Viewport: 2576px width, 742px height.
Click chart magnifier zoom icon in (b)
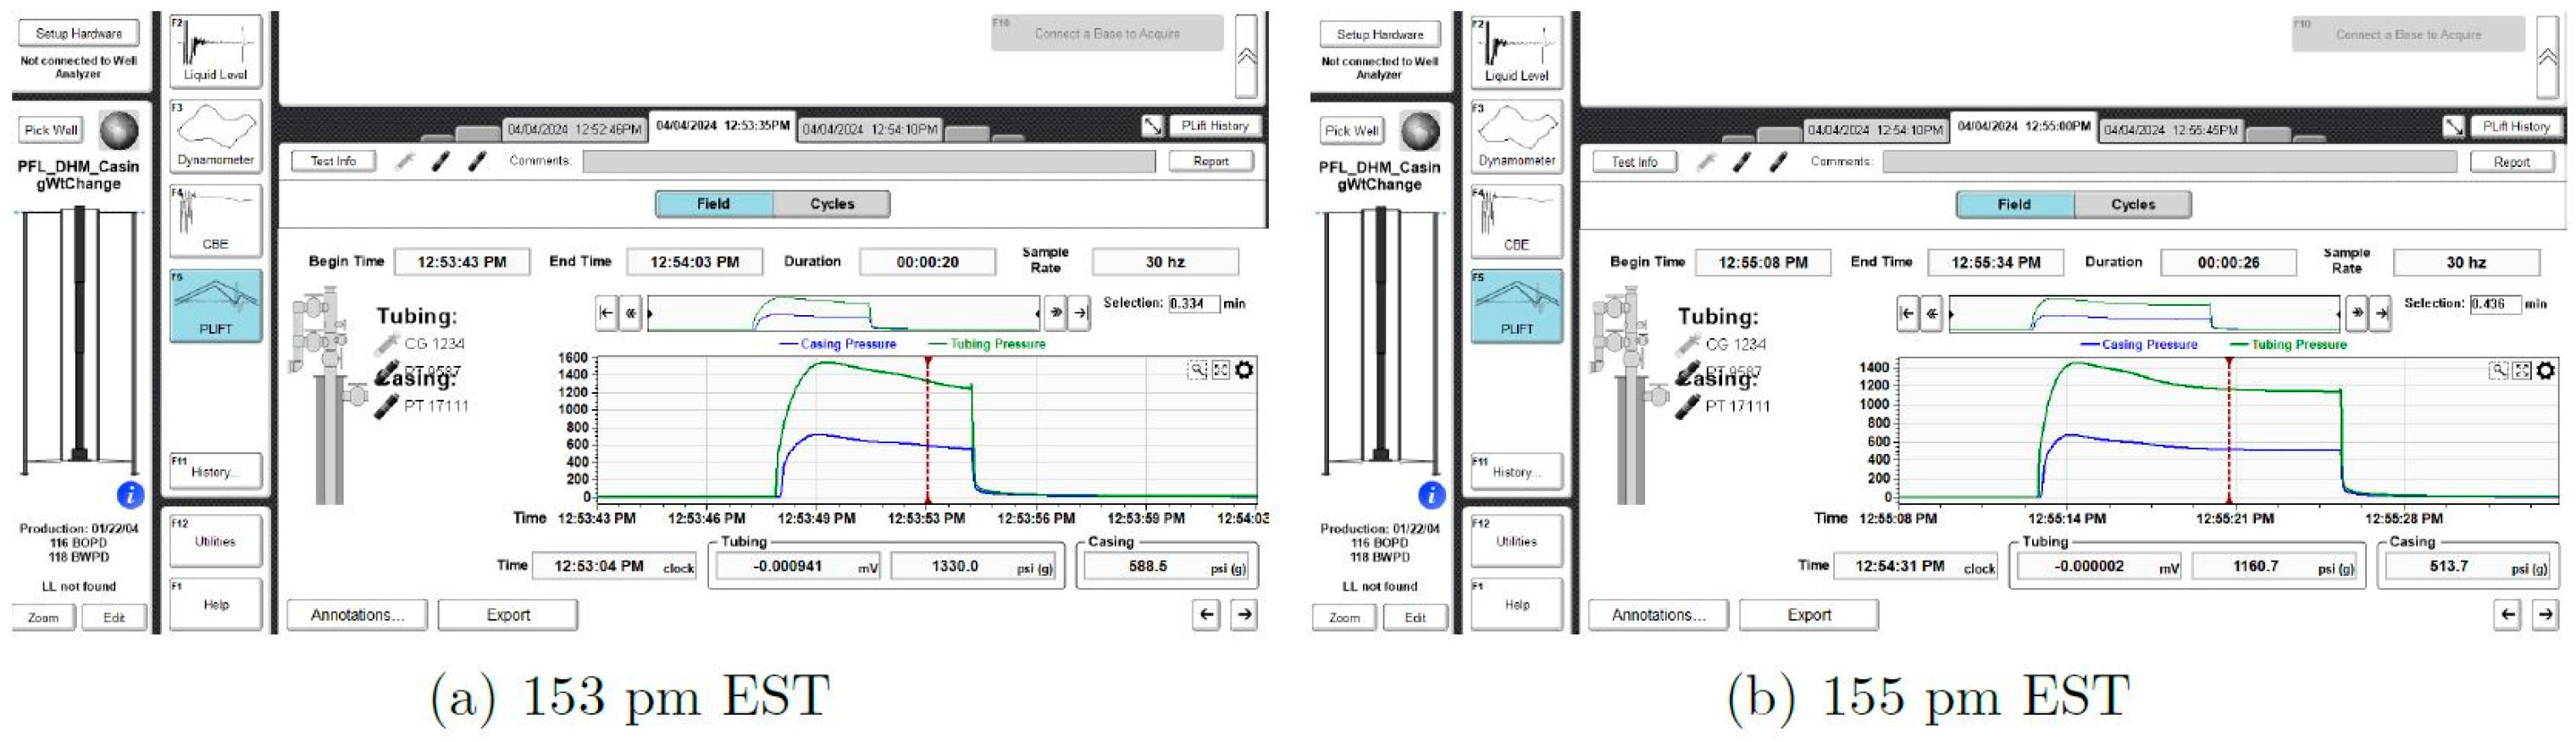(2498, 371)
